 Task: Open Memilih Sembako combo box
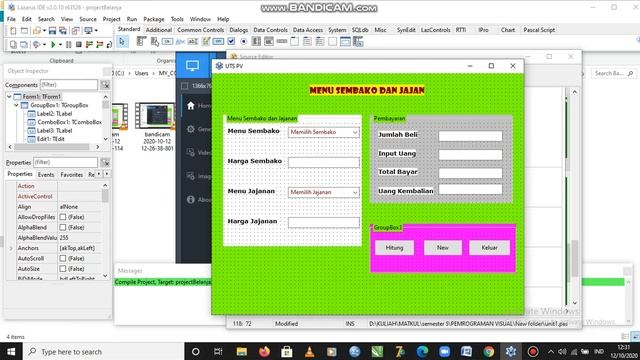coord(324,132)
